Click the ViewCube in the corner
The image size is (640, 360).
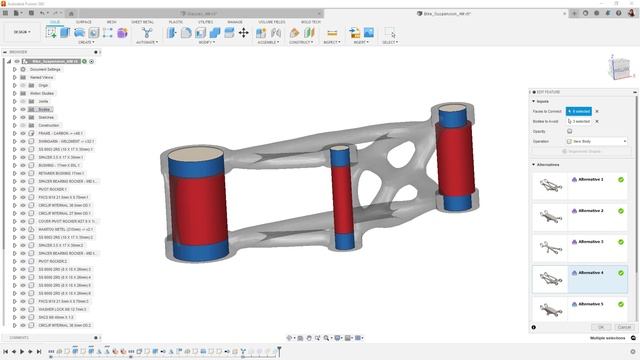coord(620,68)
